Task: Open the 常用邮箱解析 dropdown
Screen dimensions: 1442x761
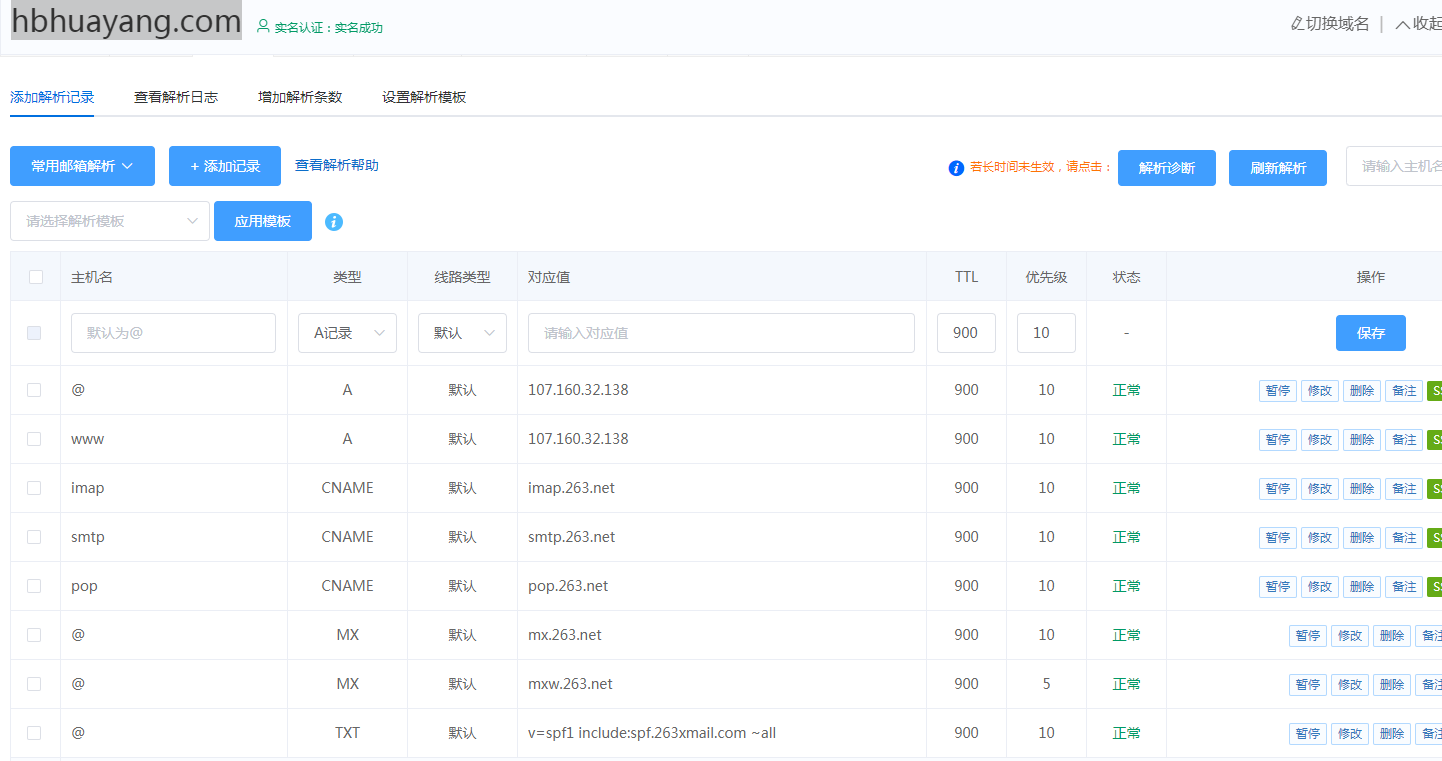Action: 82,166
